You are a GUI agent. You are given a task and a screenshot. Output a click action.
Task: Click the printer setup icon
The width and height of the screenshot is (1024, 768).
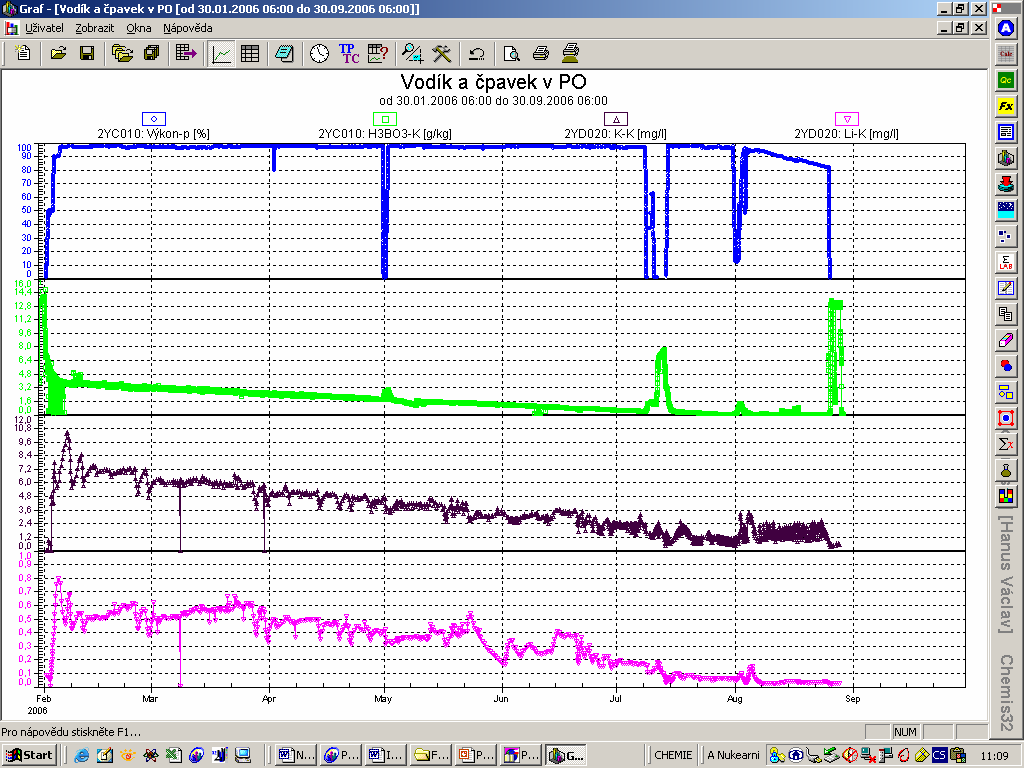pos(570,53)
